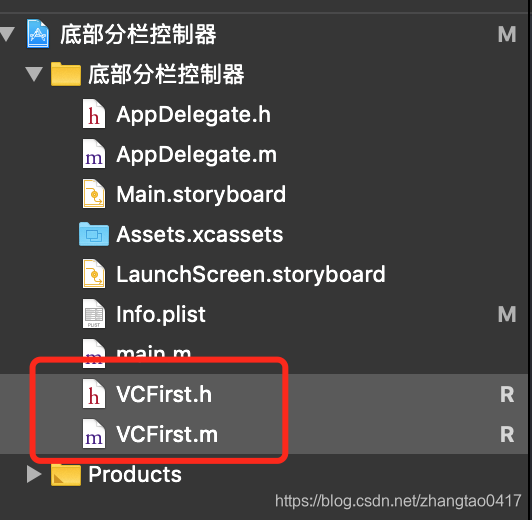Click the VCFirst.h header file icon
Image resolution: width=532 pixels, height=520 pixels.
[x=94, y=394]
